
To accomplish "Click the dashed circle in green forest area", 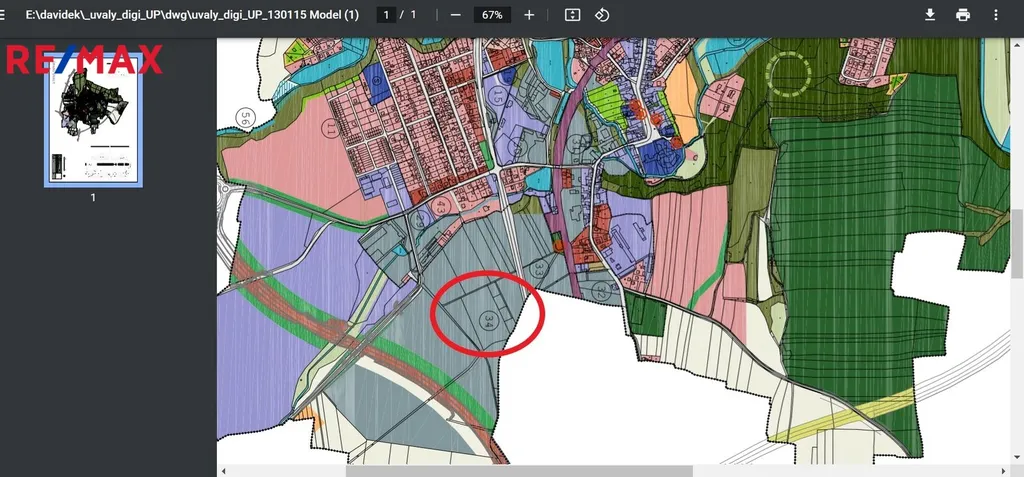I will click(789, 72).
